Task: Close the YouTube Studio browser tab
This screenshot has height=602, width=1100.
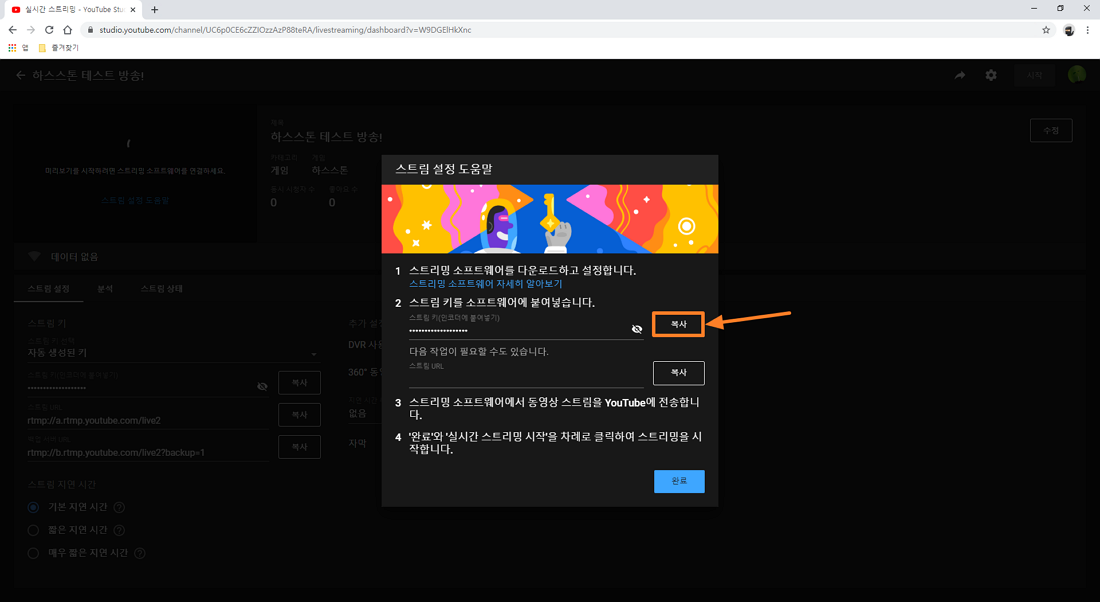Action: click(x=133, y=10)
